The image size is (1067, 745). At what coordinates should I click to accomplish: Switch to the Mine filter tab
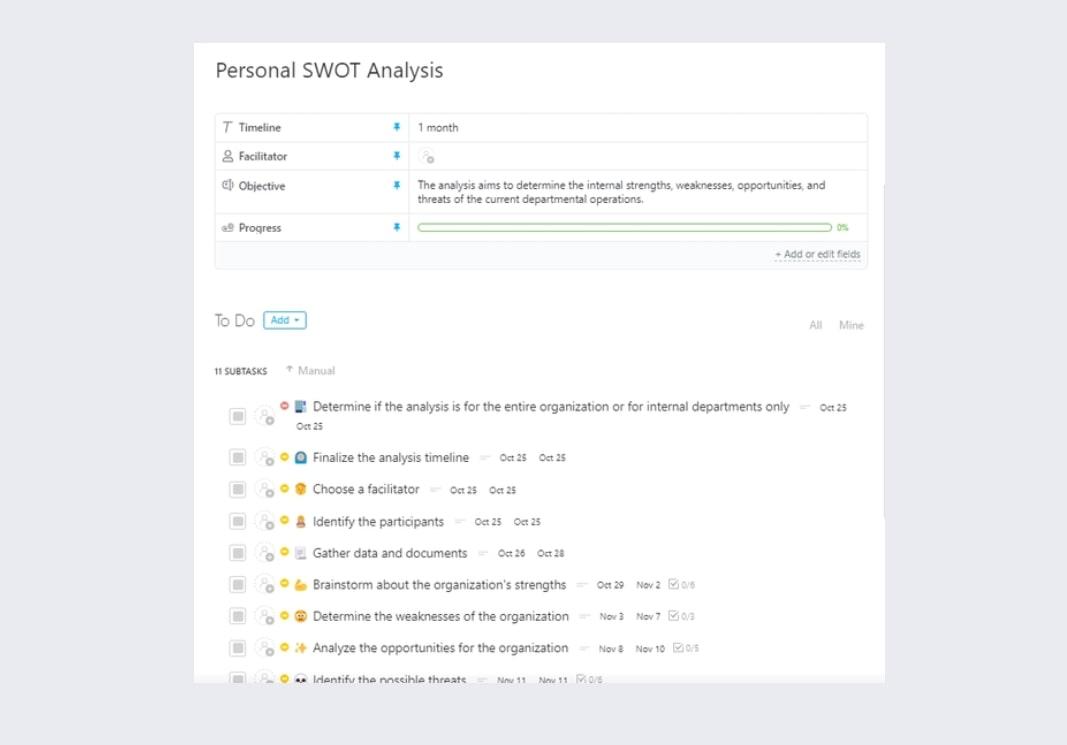(851, 325)
